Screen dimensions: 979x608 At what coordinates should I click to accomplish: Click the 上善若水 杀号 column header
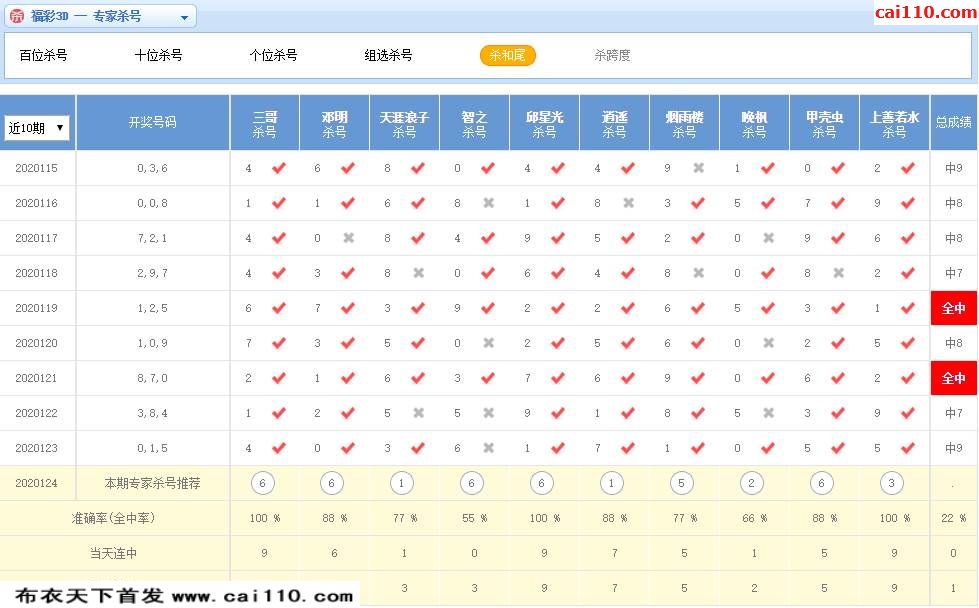coord(894,124)
